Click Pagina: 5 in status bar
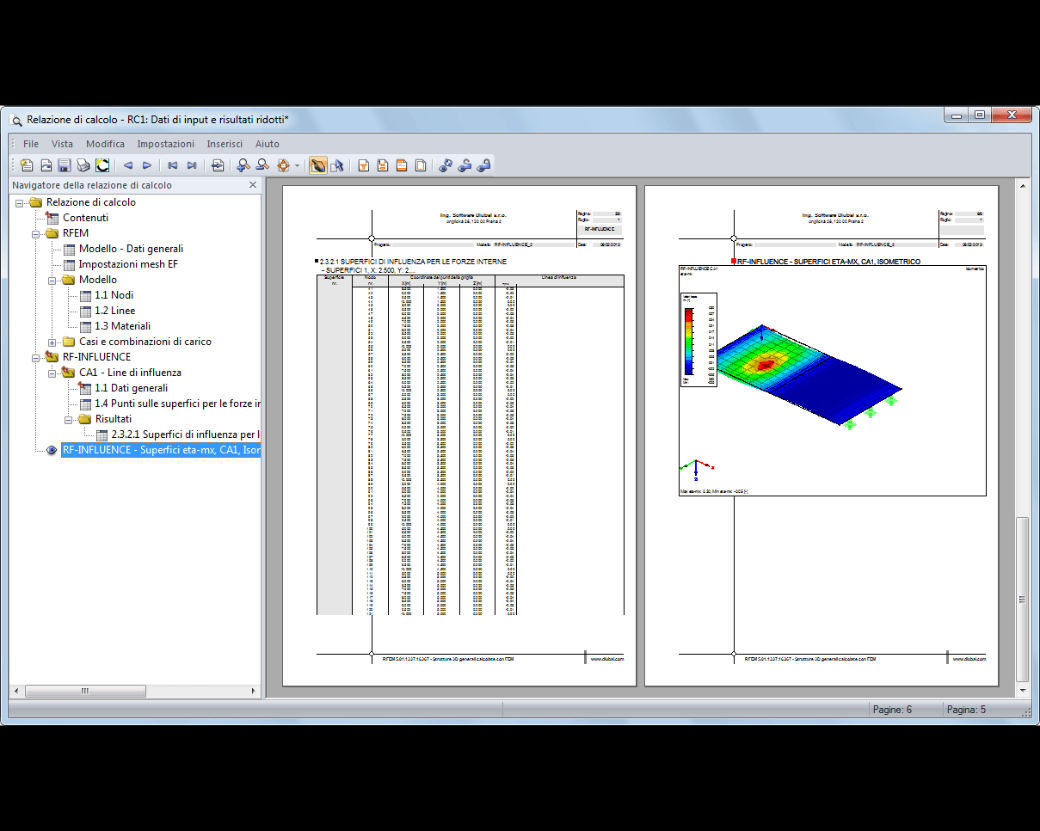Image resolution: width=1040 pixels, height=831 pixels. tap(966, 710)
